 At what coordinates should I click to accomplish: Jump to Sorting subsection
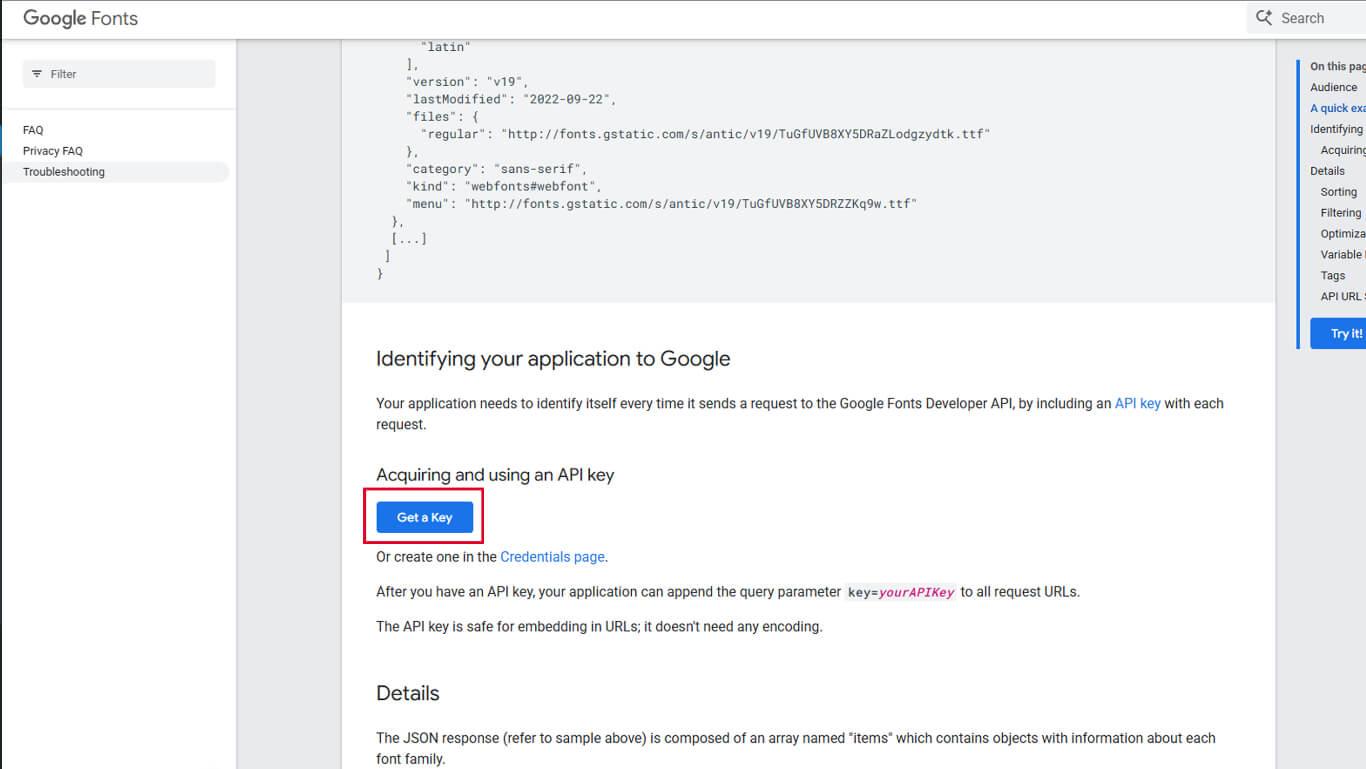coord(1338,192)
